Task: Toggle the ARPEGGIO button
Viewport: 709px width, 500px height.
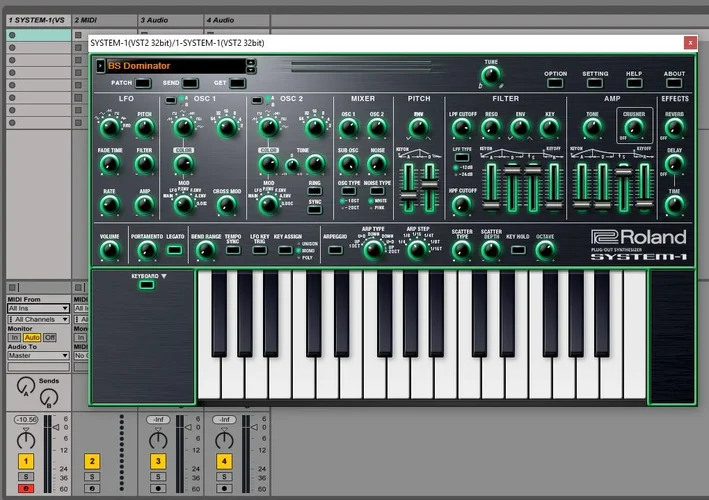Action: (335, 250)
